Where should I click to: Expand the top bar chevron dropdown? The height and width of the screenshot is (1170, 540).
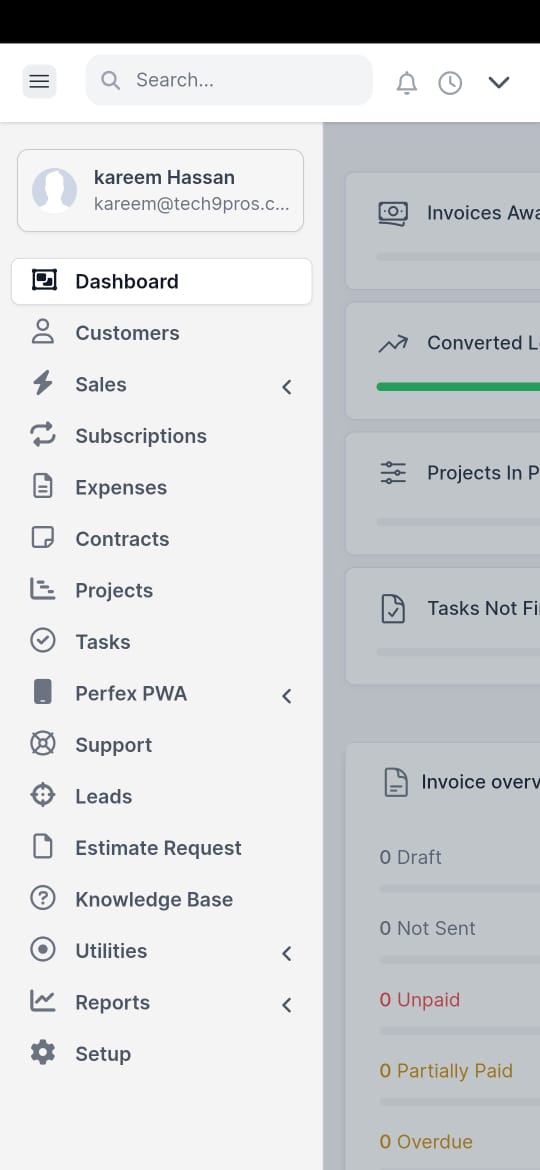point(499,82)
